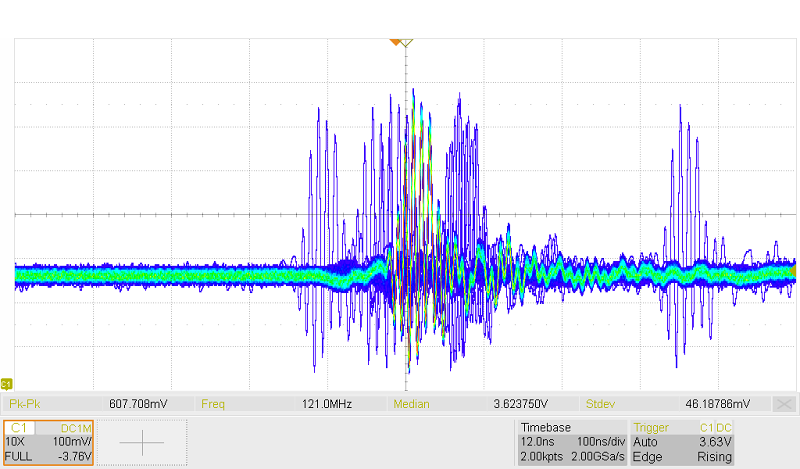The image size is (800, 469).
Task: Click the DC1M coupling label in C1
Action: (x=76, y=427)
